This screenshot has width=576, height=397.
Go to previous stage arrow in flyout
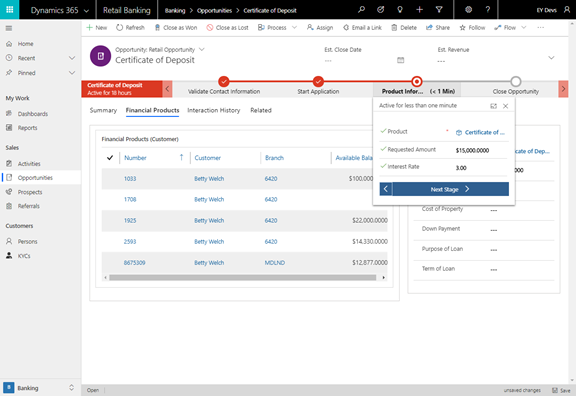click(386, 189)
